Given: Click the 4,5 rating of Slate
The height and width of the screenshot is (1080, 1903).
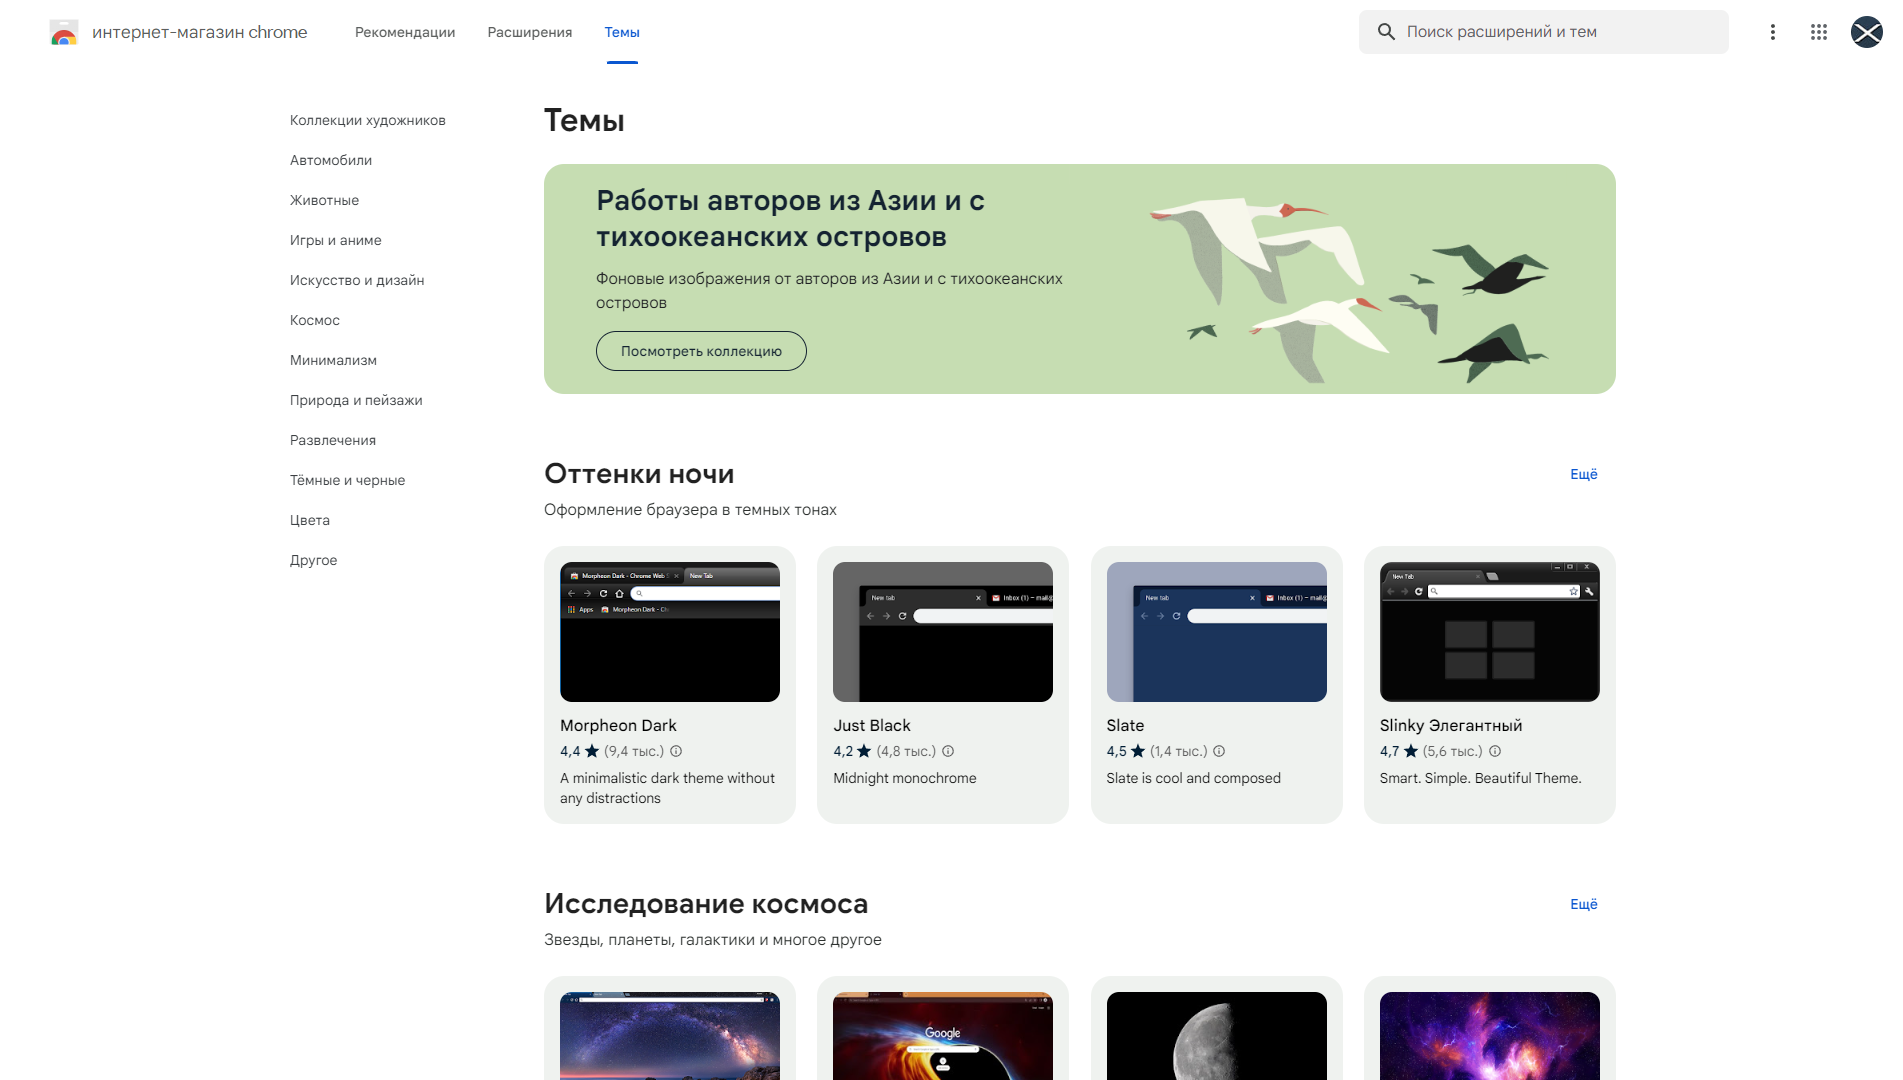Looking at the screenshot, I should click(x=1117, y=751).
